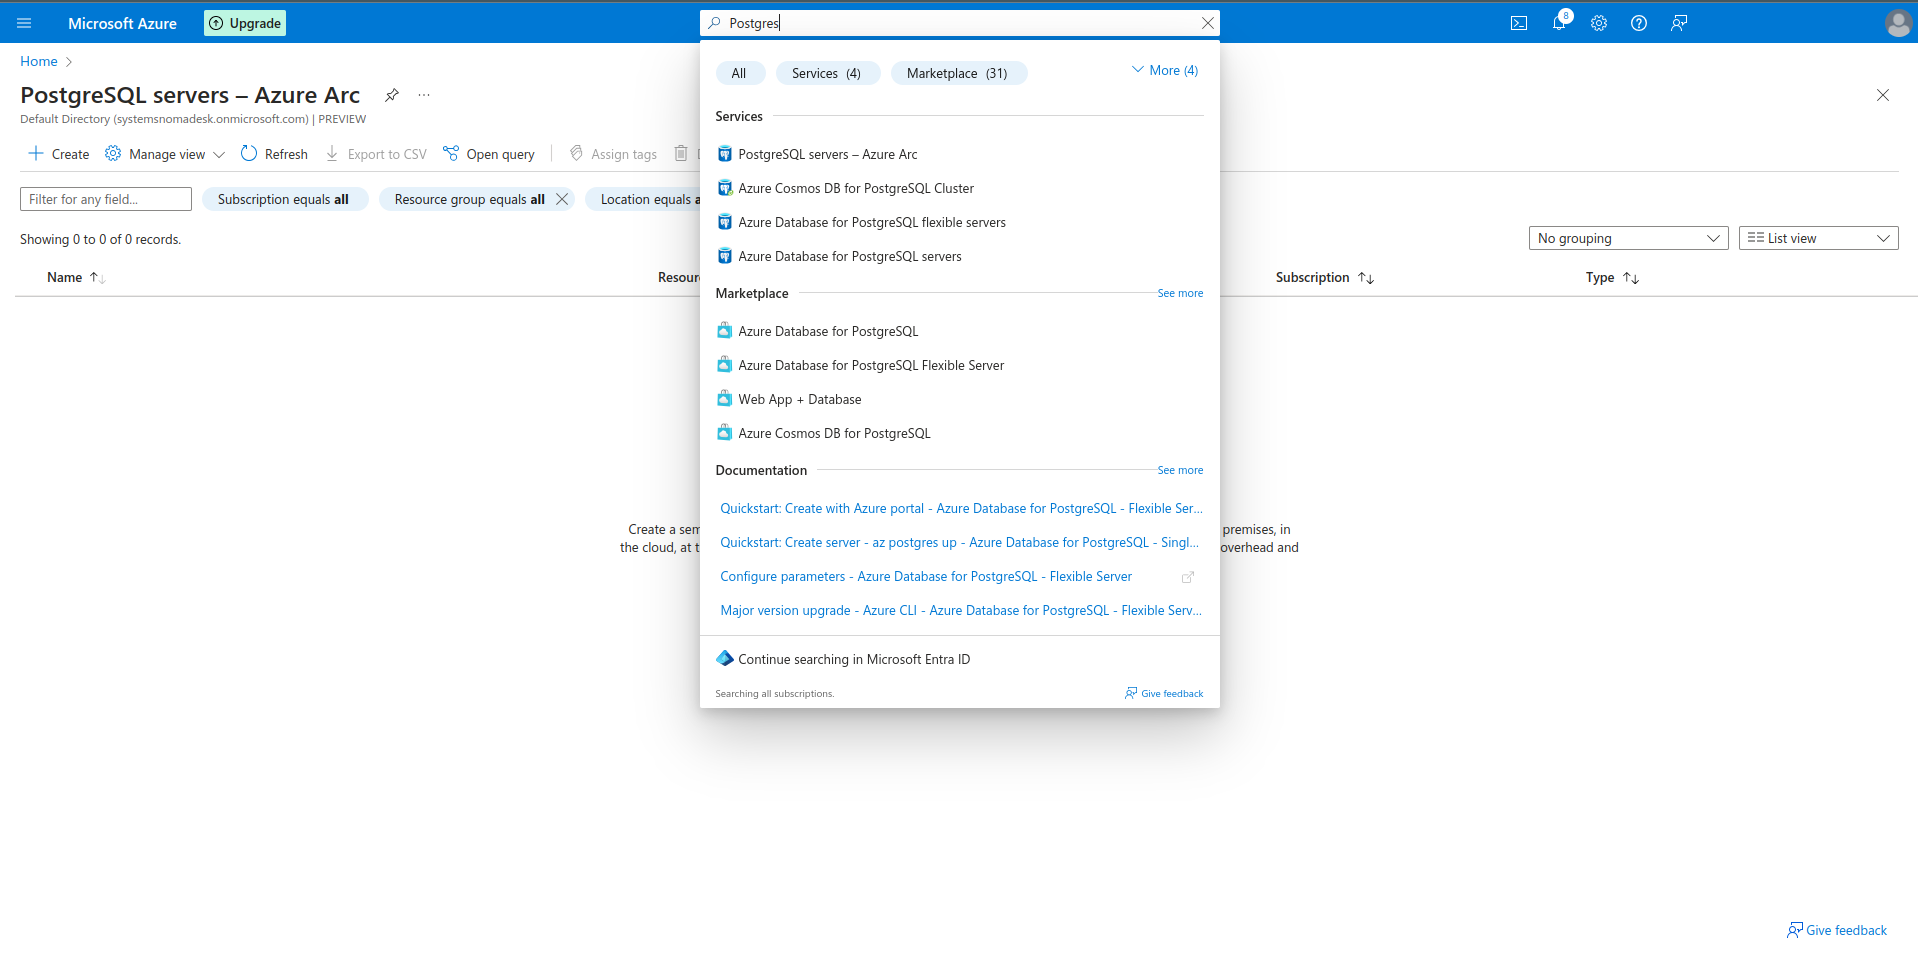The height and width of the screenshot is (958, 1918).
Task: Remove the Resource group filter with its X
Action: click(x=562, y=199)
